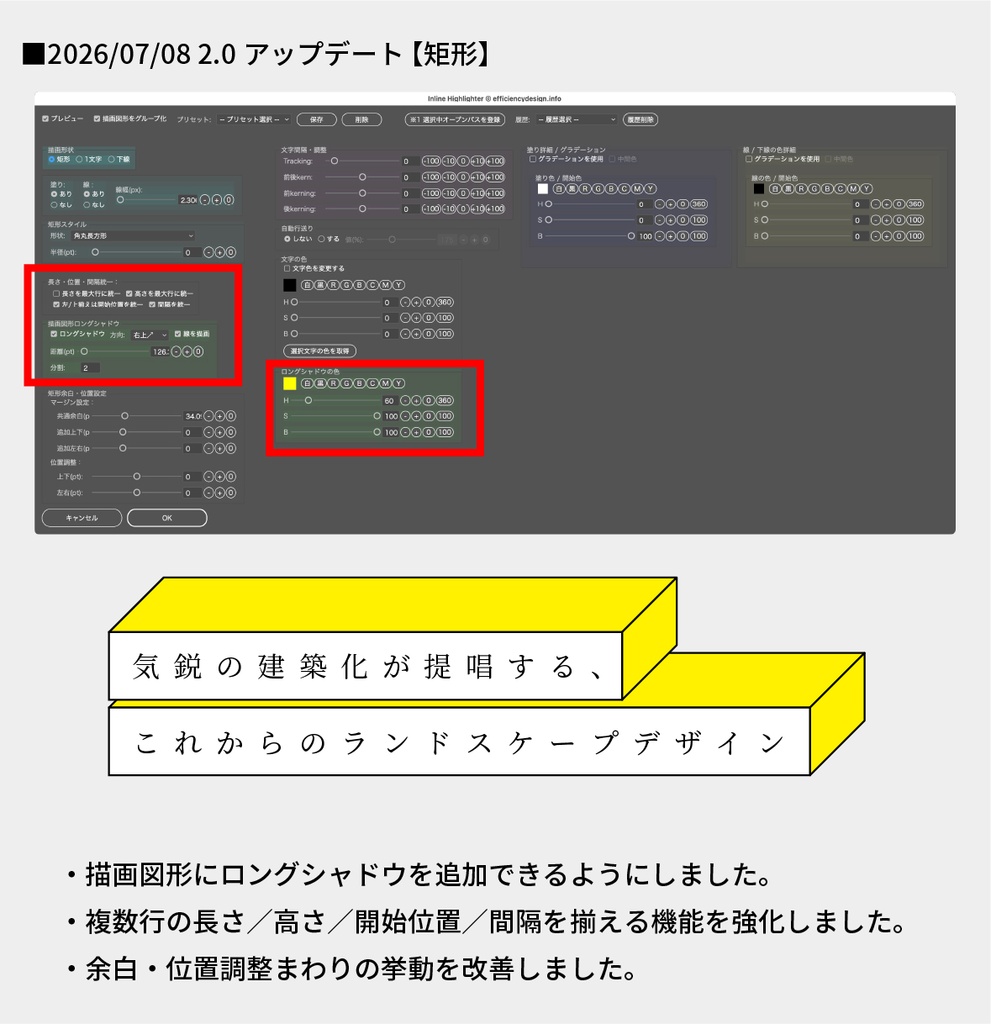Toggle 高さを最大行に統一 checkbox

[129, 294]
